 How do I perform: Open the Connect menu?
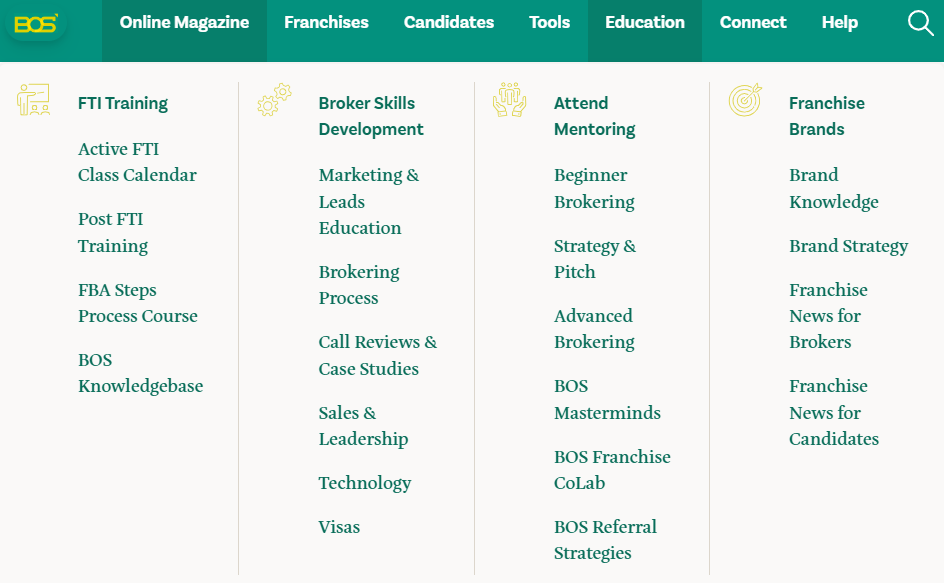753,23
